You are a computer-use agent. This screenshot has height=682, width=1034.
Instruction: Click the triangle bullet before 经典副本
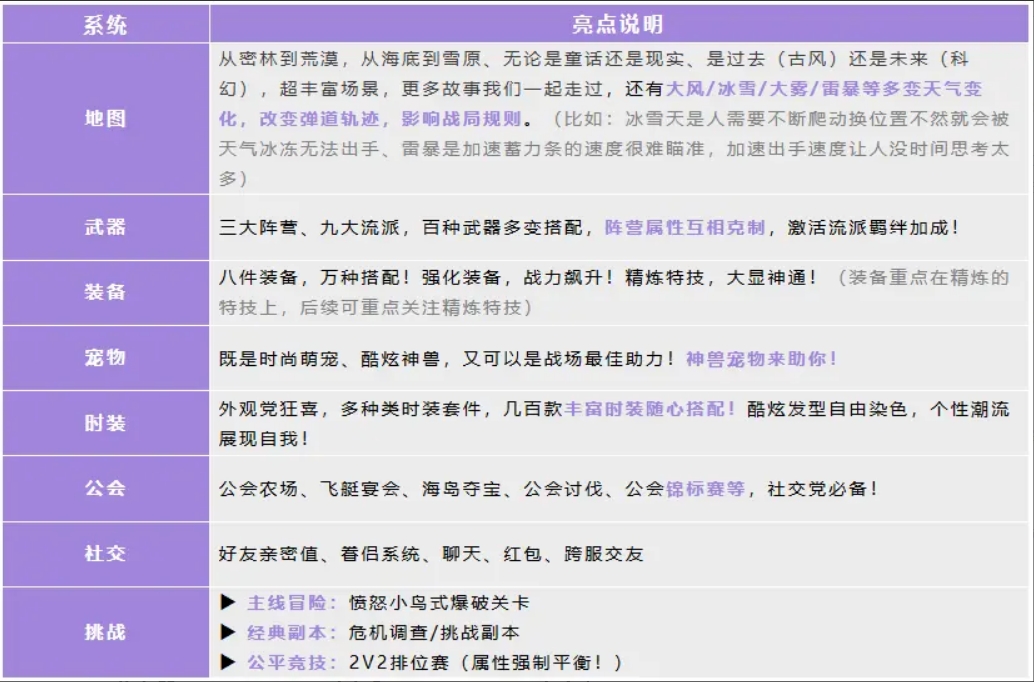point(228,632)
